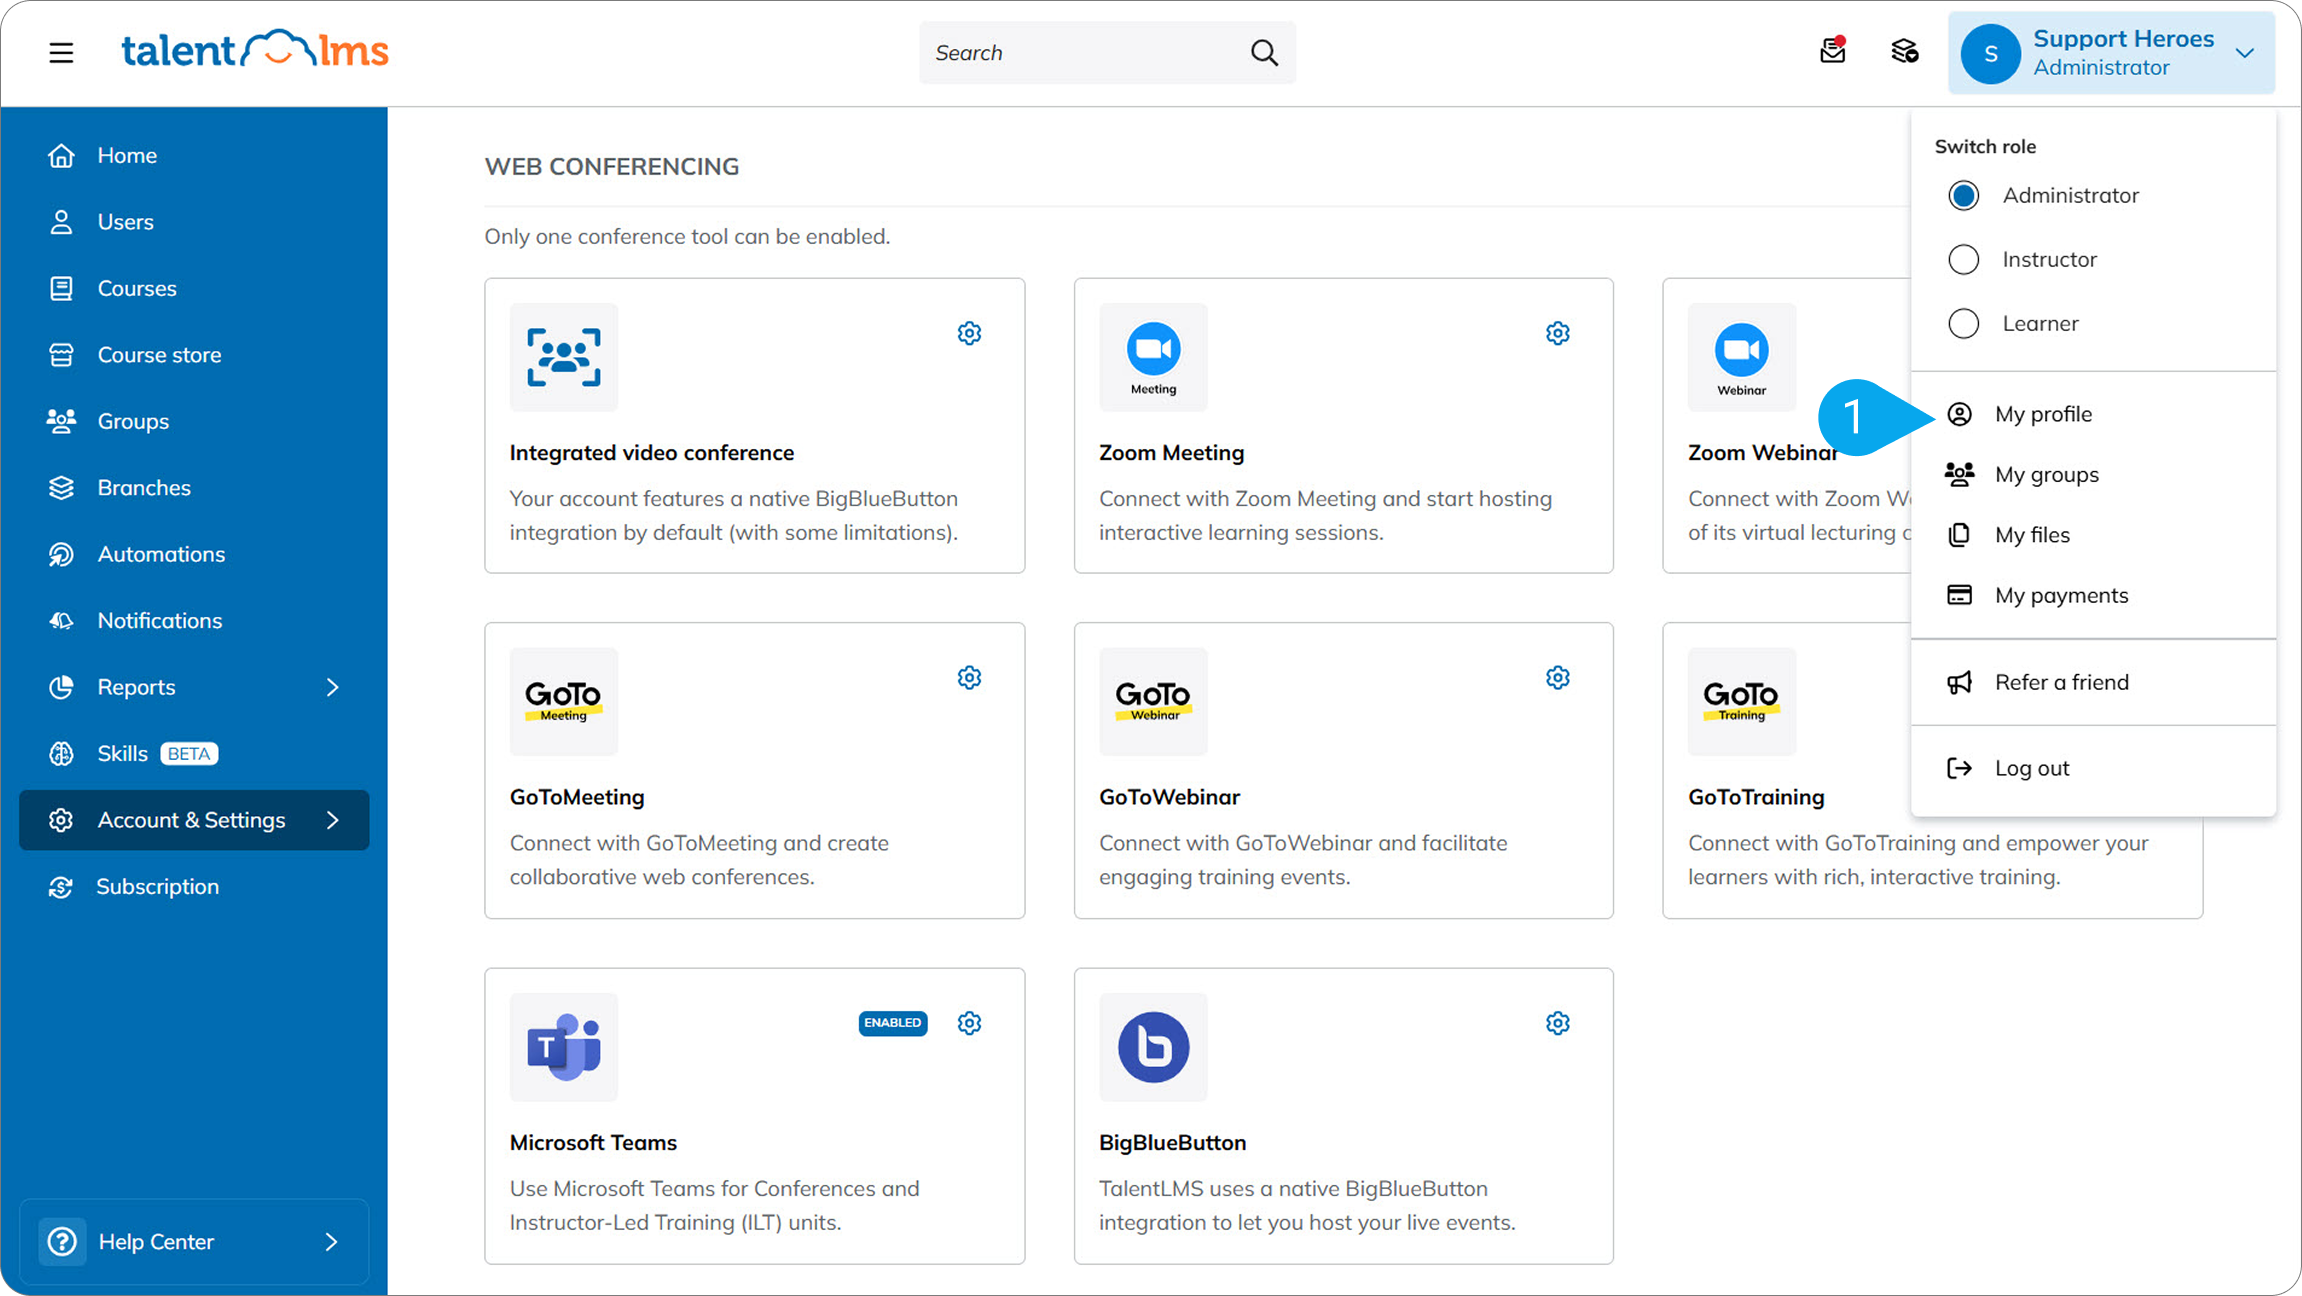Click the Microsoft Teams logo
The image size is (2302, 1296).
(564, 1047)
